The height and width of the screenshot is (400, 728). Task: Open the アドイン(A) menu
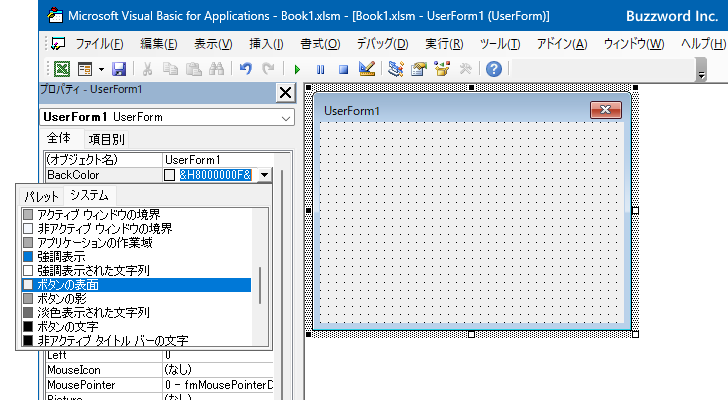pos(562,44)
